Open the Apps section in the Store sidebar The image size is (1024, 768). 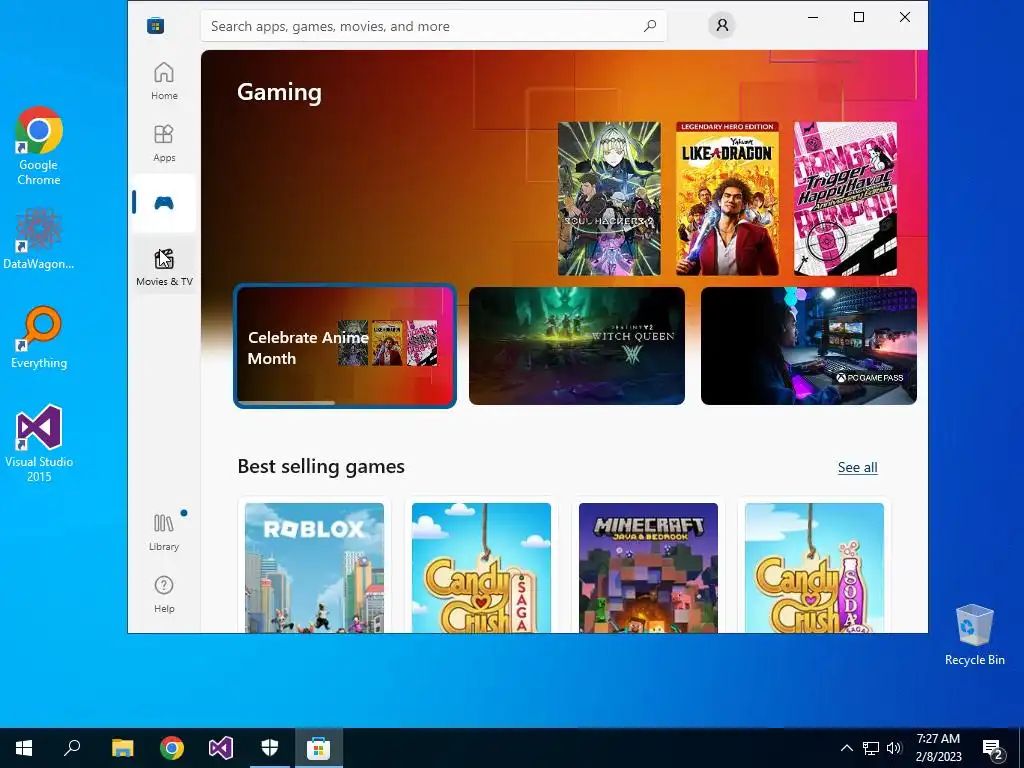[x=164, y=143]
